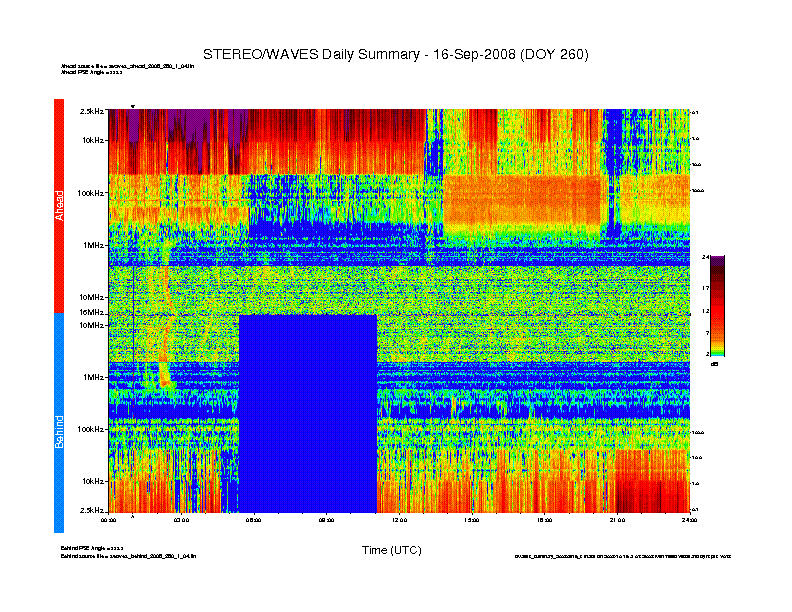Click the Ahead source file text line
792x612 pixels.
tap(127, 66)
